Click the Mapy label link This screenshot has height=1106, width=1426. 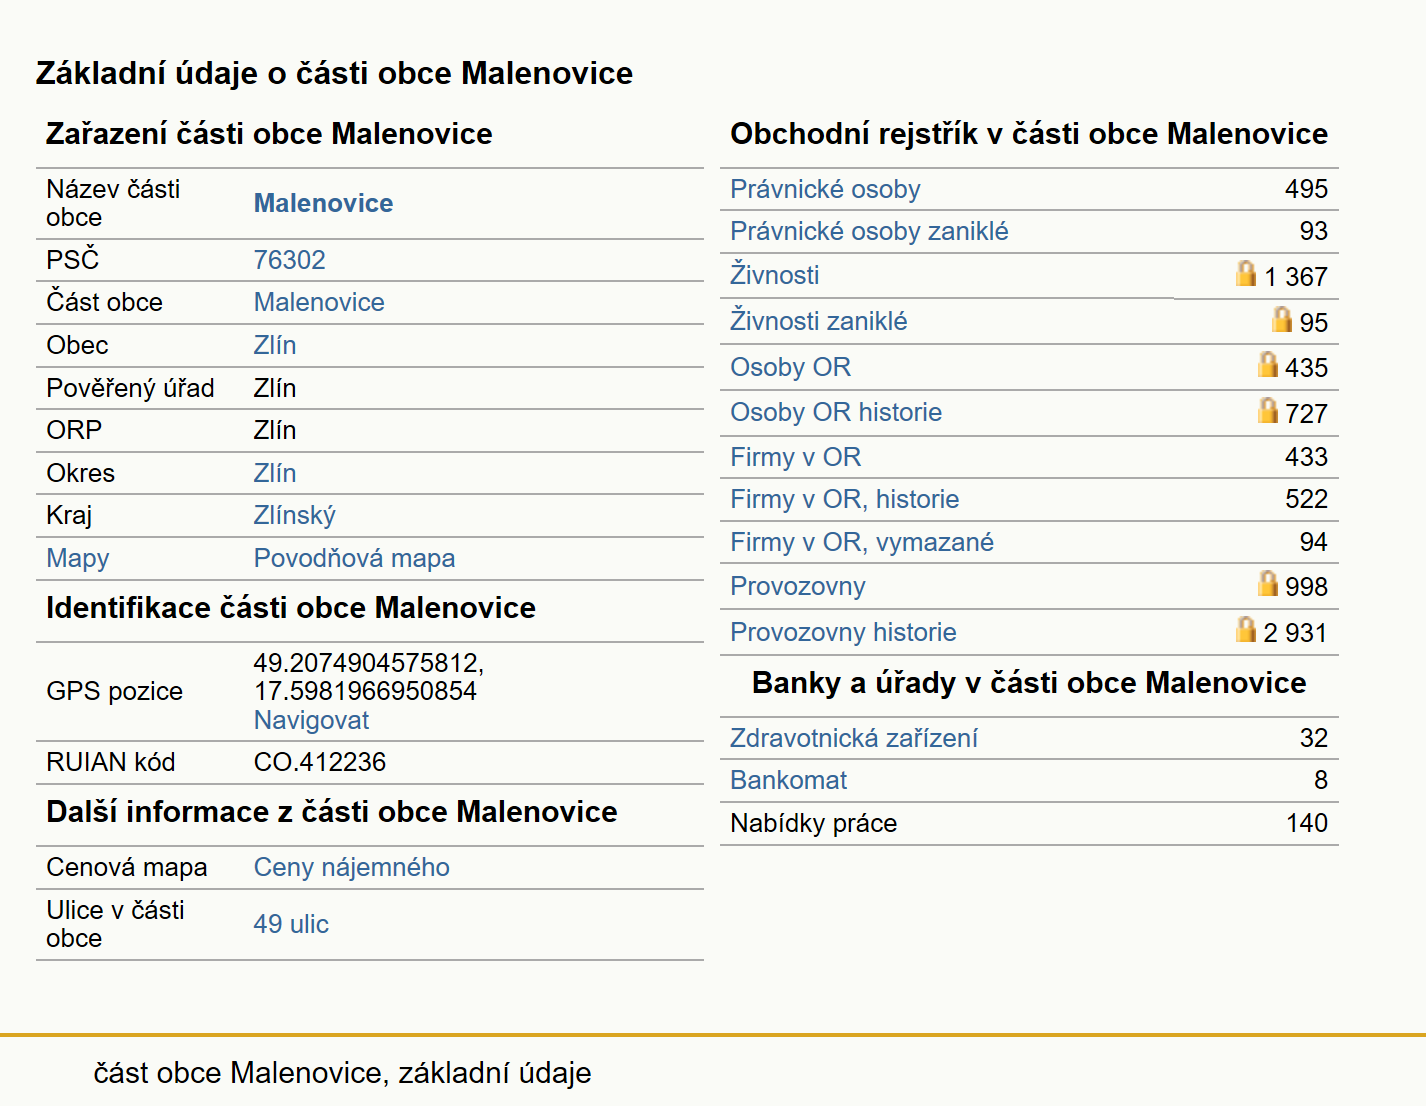(78, 558)
